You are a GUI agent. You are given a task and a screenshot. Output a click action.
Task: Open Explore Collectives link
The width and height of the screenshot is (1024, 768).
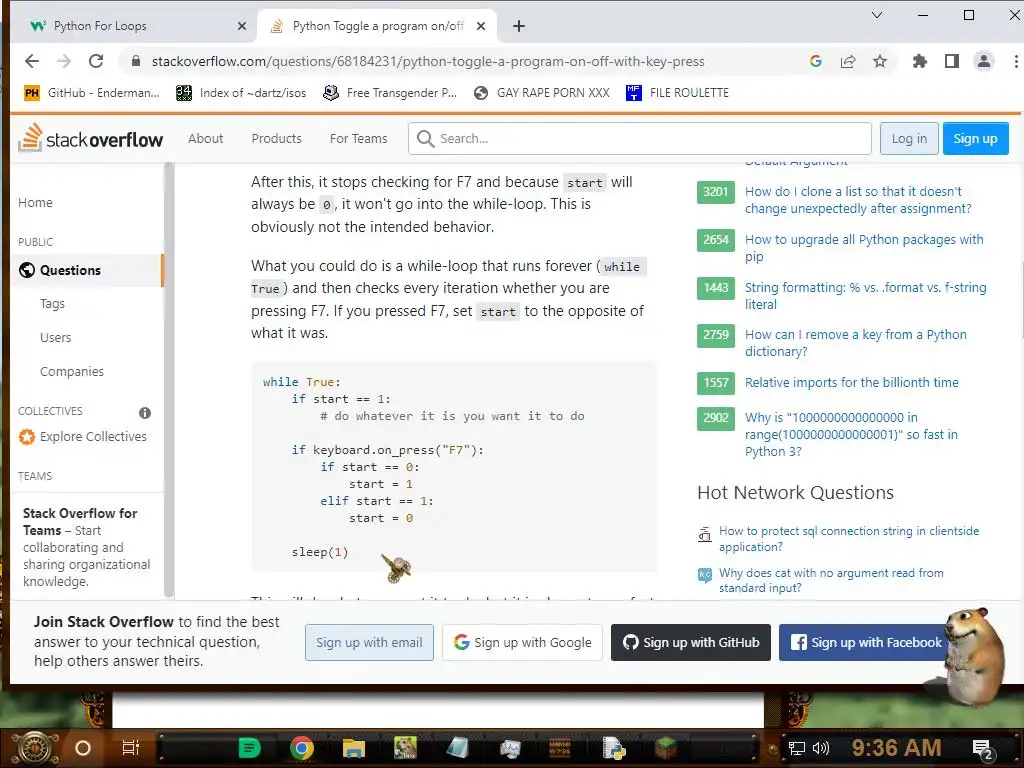(x=82, y=436)
